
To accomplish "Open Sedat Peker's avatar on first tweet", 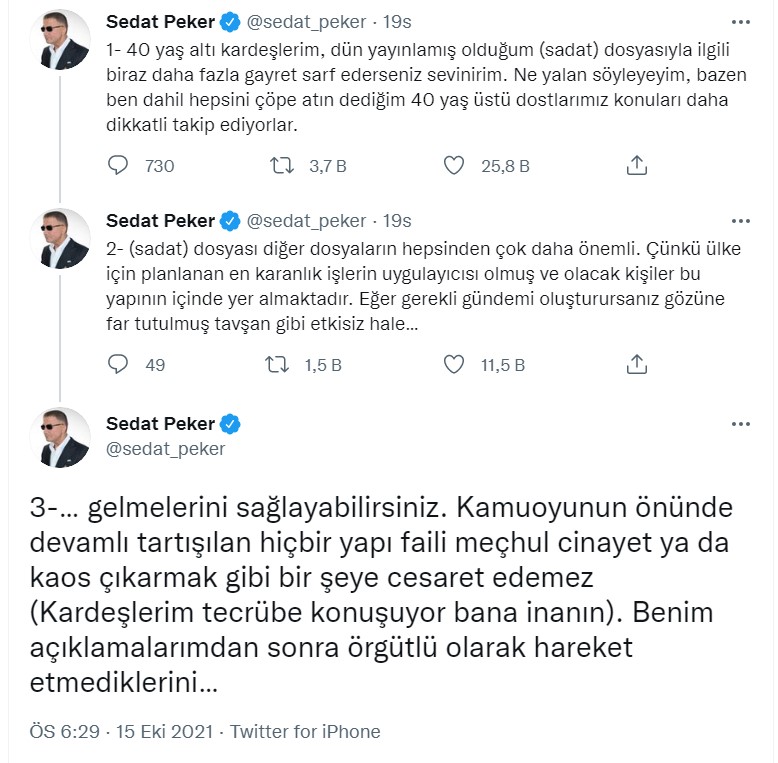I will (x=66, y=39).
